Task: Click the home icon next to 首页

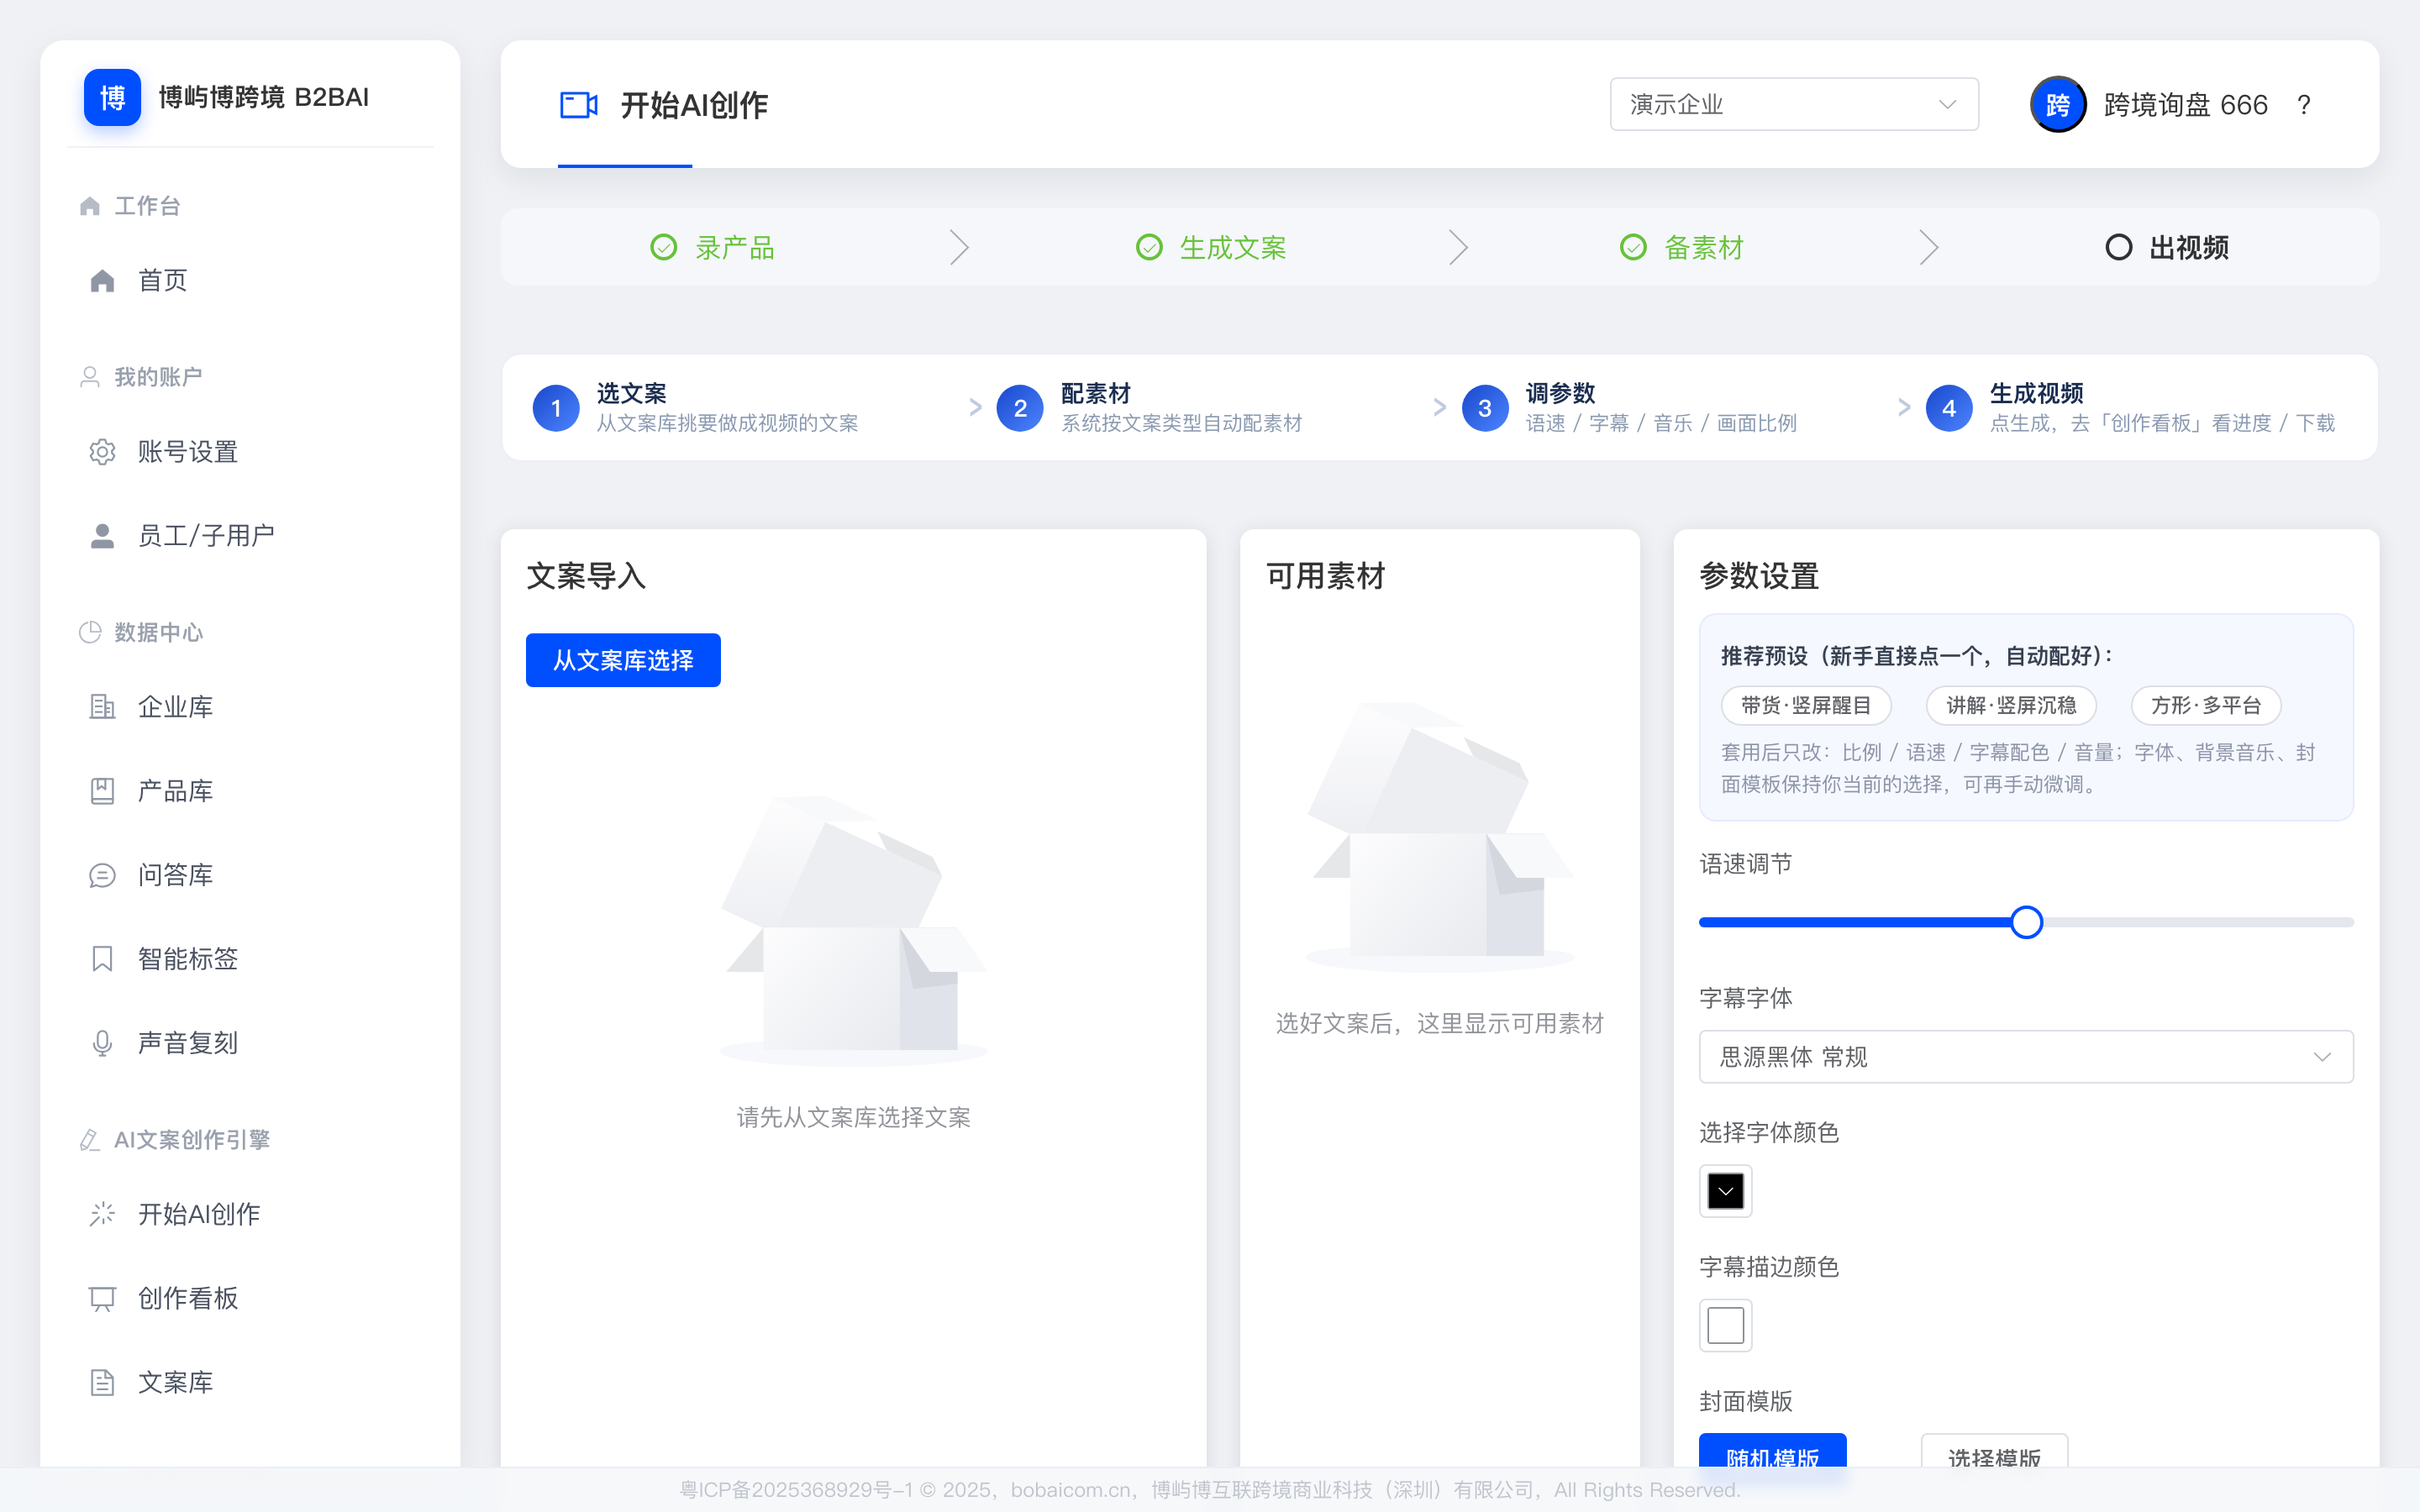Action: click(102, 281)
